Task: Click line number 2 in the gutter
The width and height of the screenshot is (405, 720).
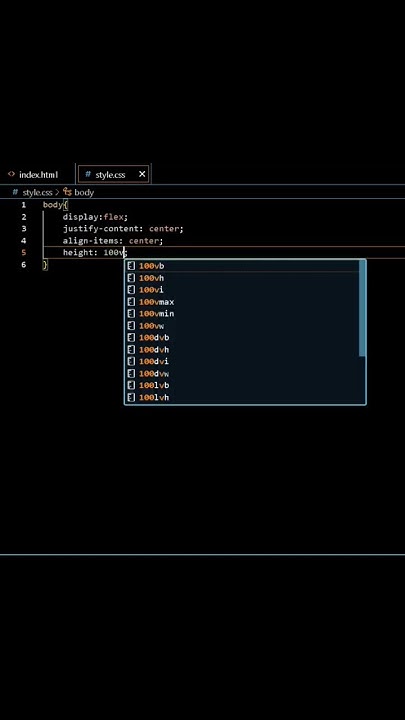Action: point(23,217)
